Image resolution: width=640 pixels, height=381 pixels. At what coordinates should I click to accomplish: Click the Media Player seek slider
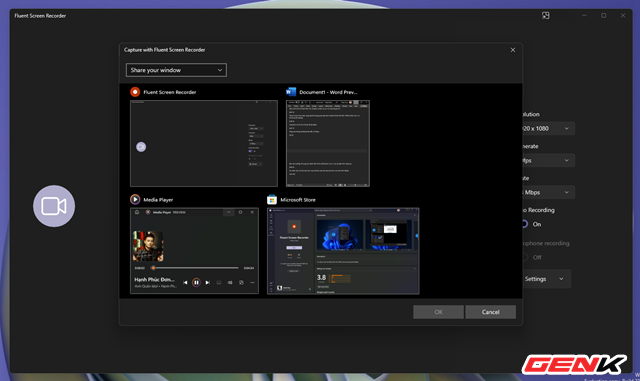point(195,268)
